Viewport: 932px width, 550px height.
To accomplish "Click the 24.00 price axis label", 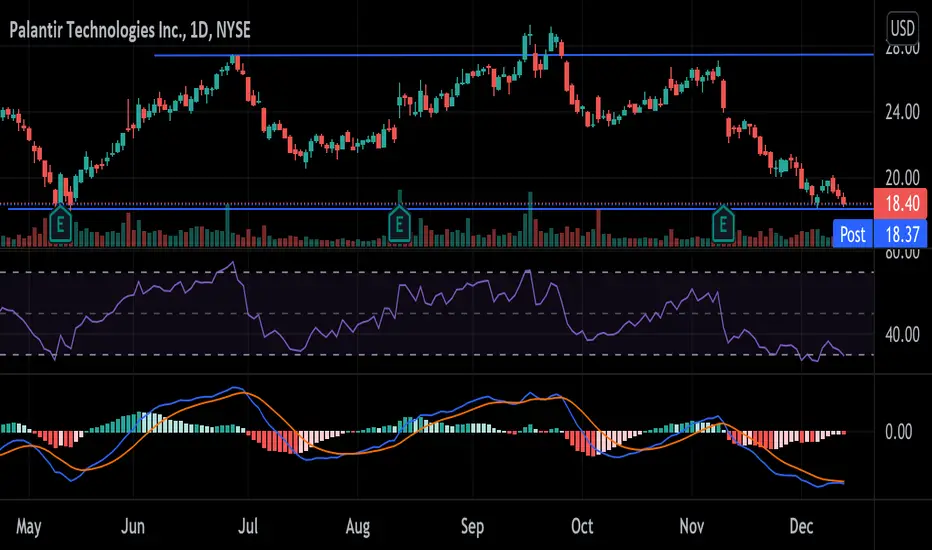I will pos(902,112).
